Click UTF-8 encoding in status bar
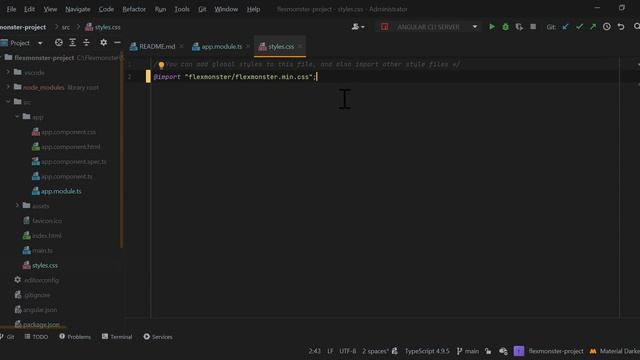Screen dimensions: 640x360 (348, 351)
